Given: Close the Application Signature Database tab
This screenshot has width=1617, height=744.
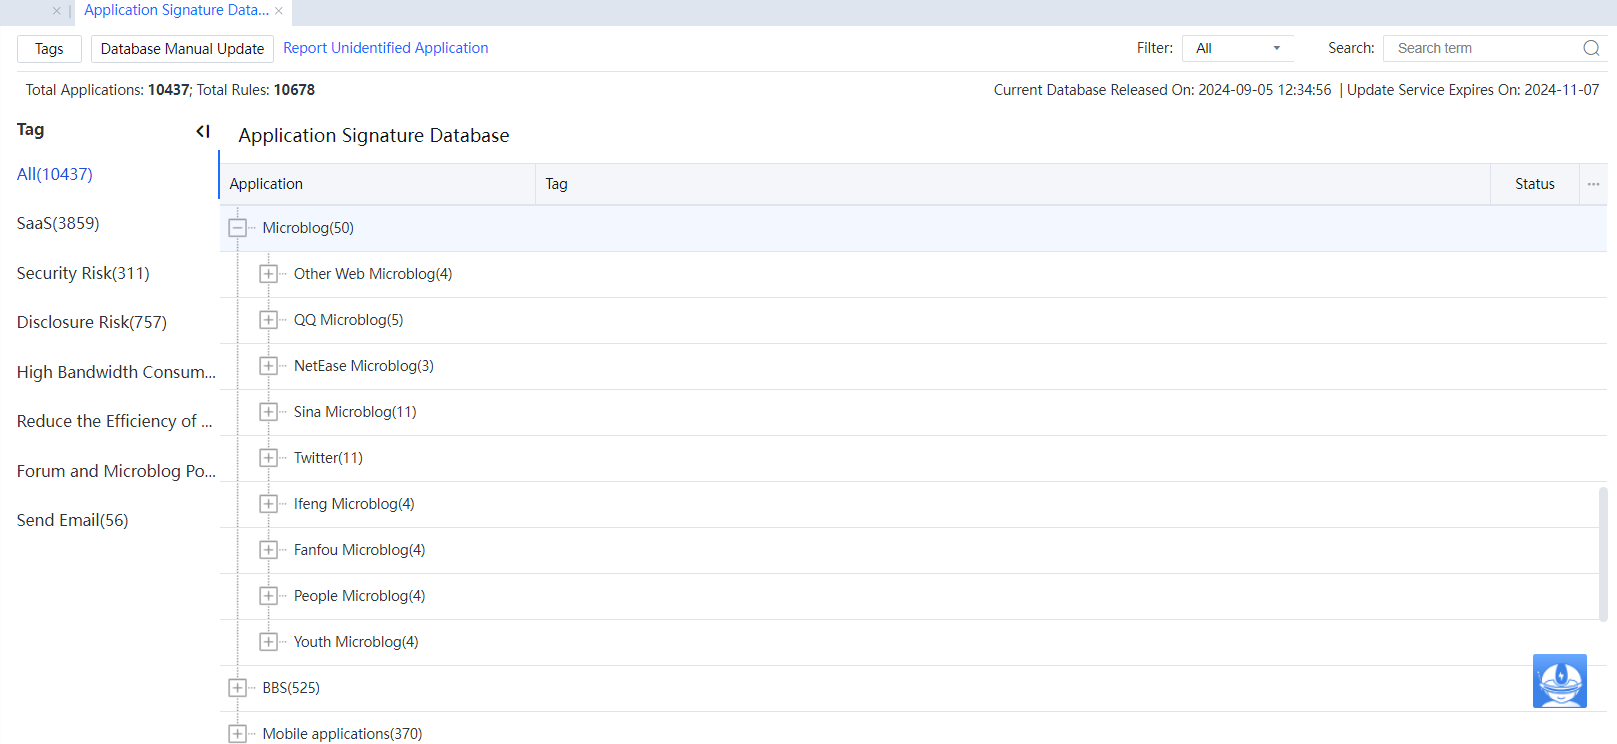Looking at the screenshot, I should (279, 11).
